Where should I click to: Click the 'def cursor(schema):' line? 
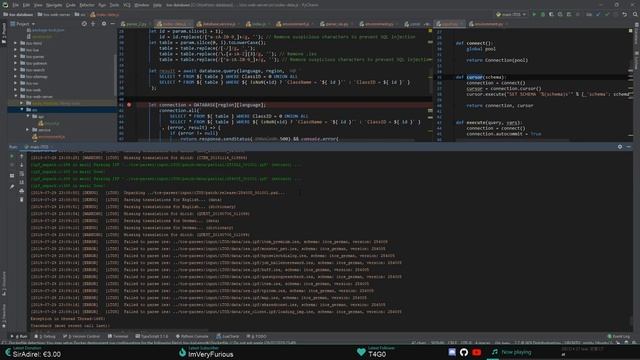pyautogui.click(x=481, y=77)
